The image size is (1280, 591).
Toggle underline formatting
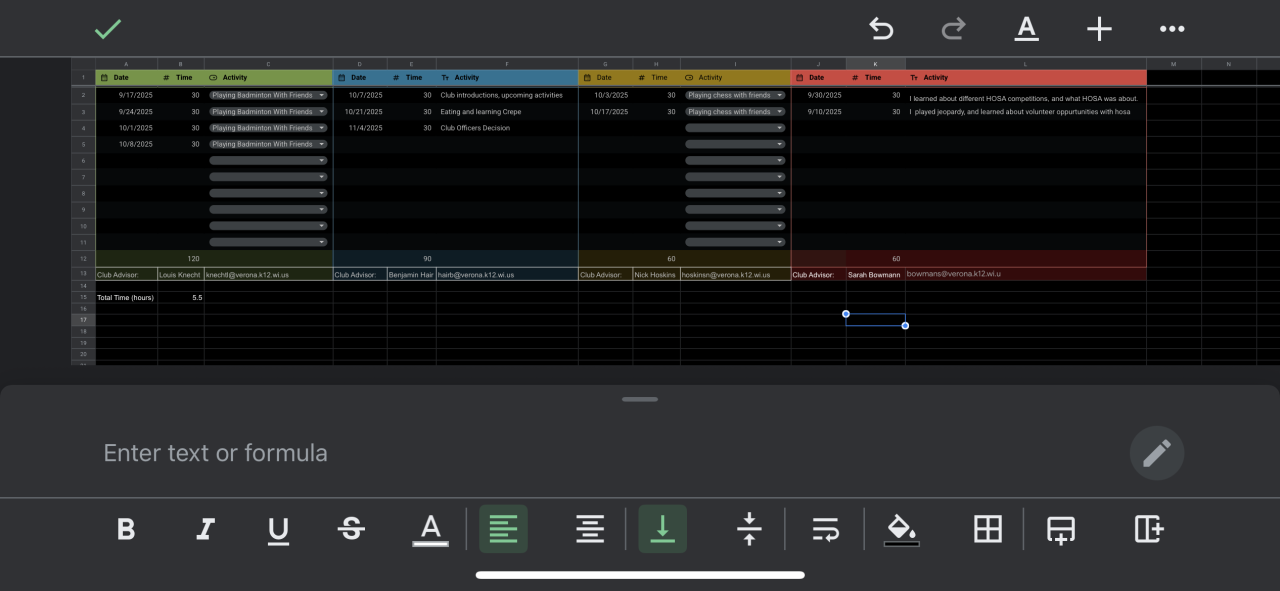279,530
